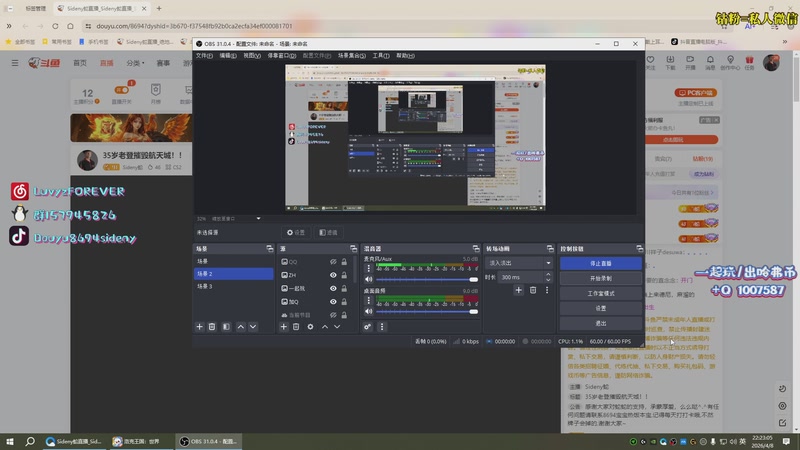Click 开始录制 button in OBS controls

pyautogui.click(x=601, y=279)
